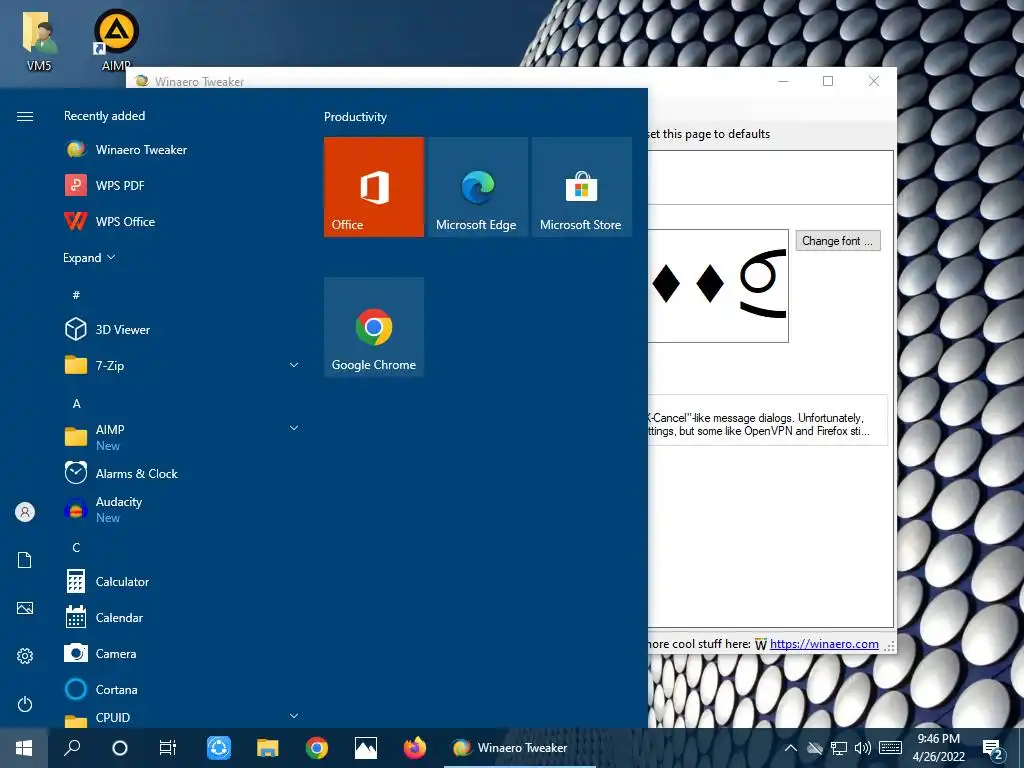1024x768 pixels.
Task: Jump to the A letter group
Action: [x=76, y=404]
